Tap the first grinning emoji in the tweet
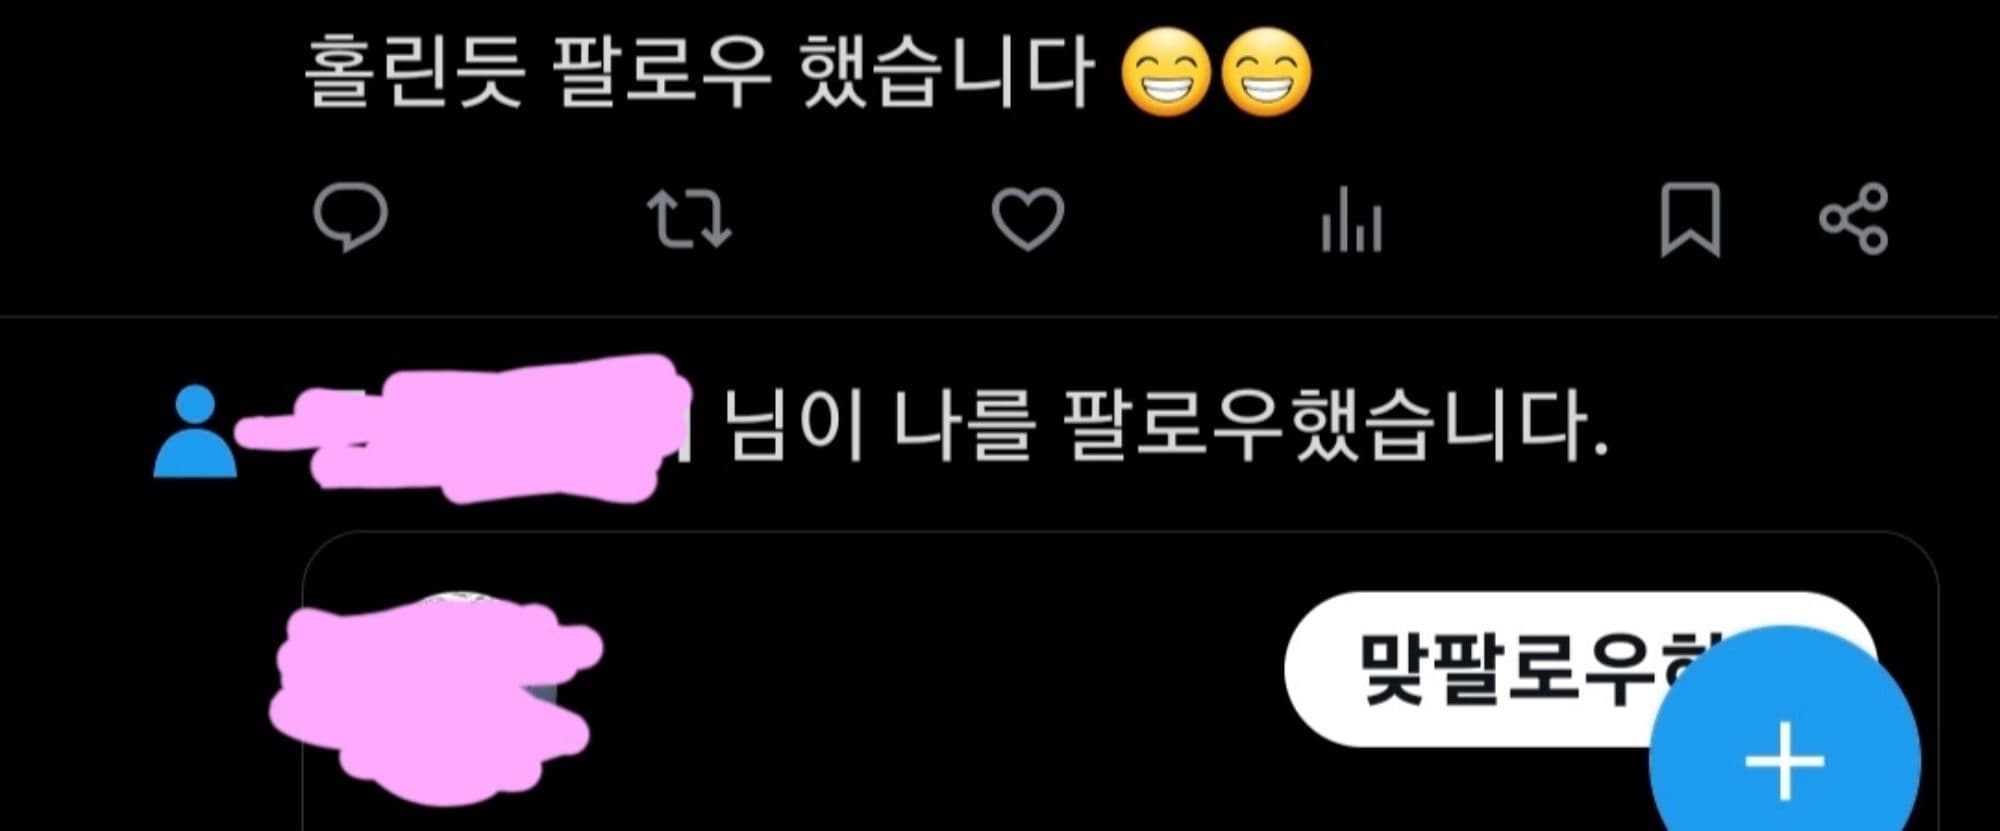 click(x=1166, y=72)
